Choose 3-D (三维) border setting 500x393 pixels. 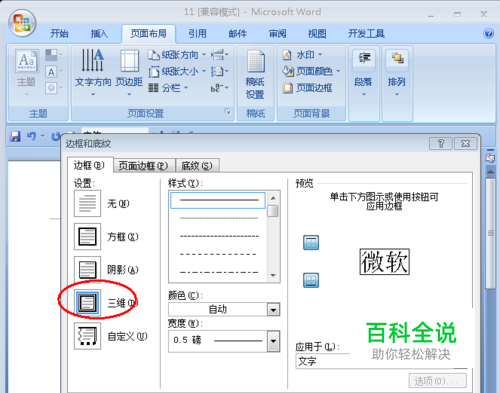[x=87, y=303]
